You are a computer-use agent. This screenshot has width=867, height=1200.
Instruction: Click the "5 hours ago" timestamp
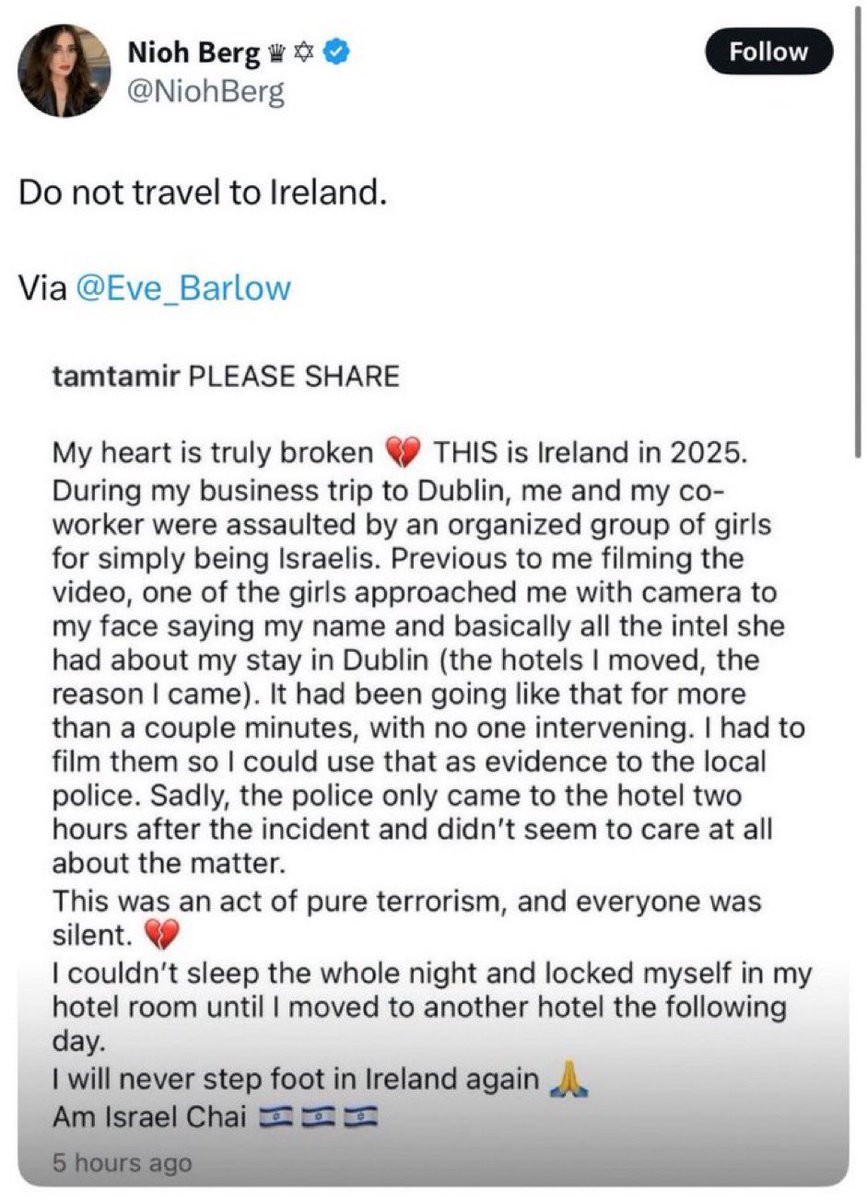coord(121,1163)
